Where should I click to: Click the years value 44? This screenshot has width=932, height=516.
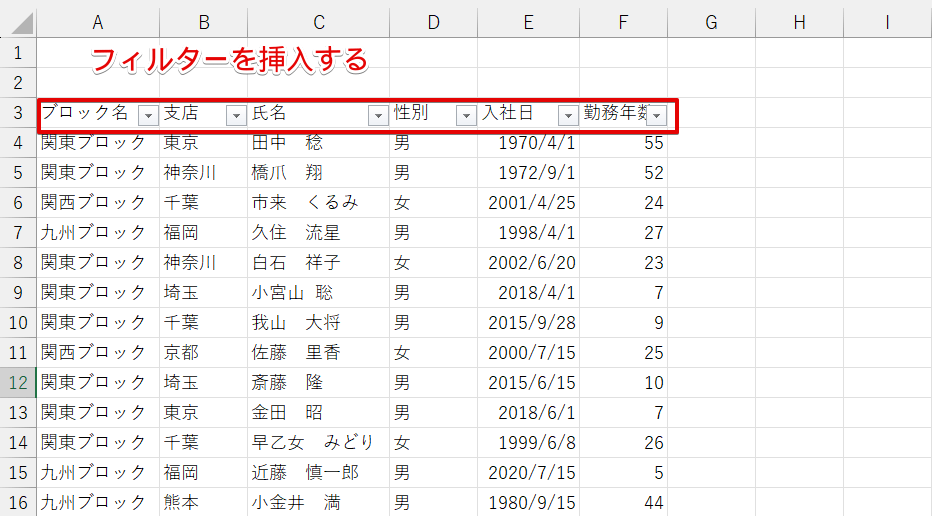coord(624,502)
